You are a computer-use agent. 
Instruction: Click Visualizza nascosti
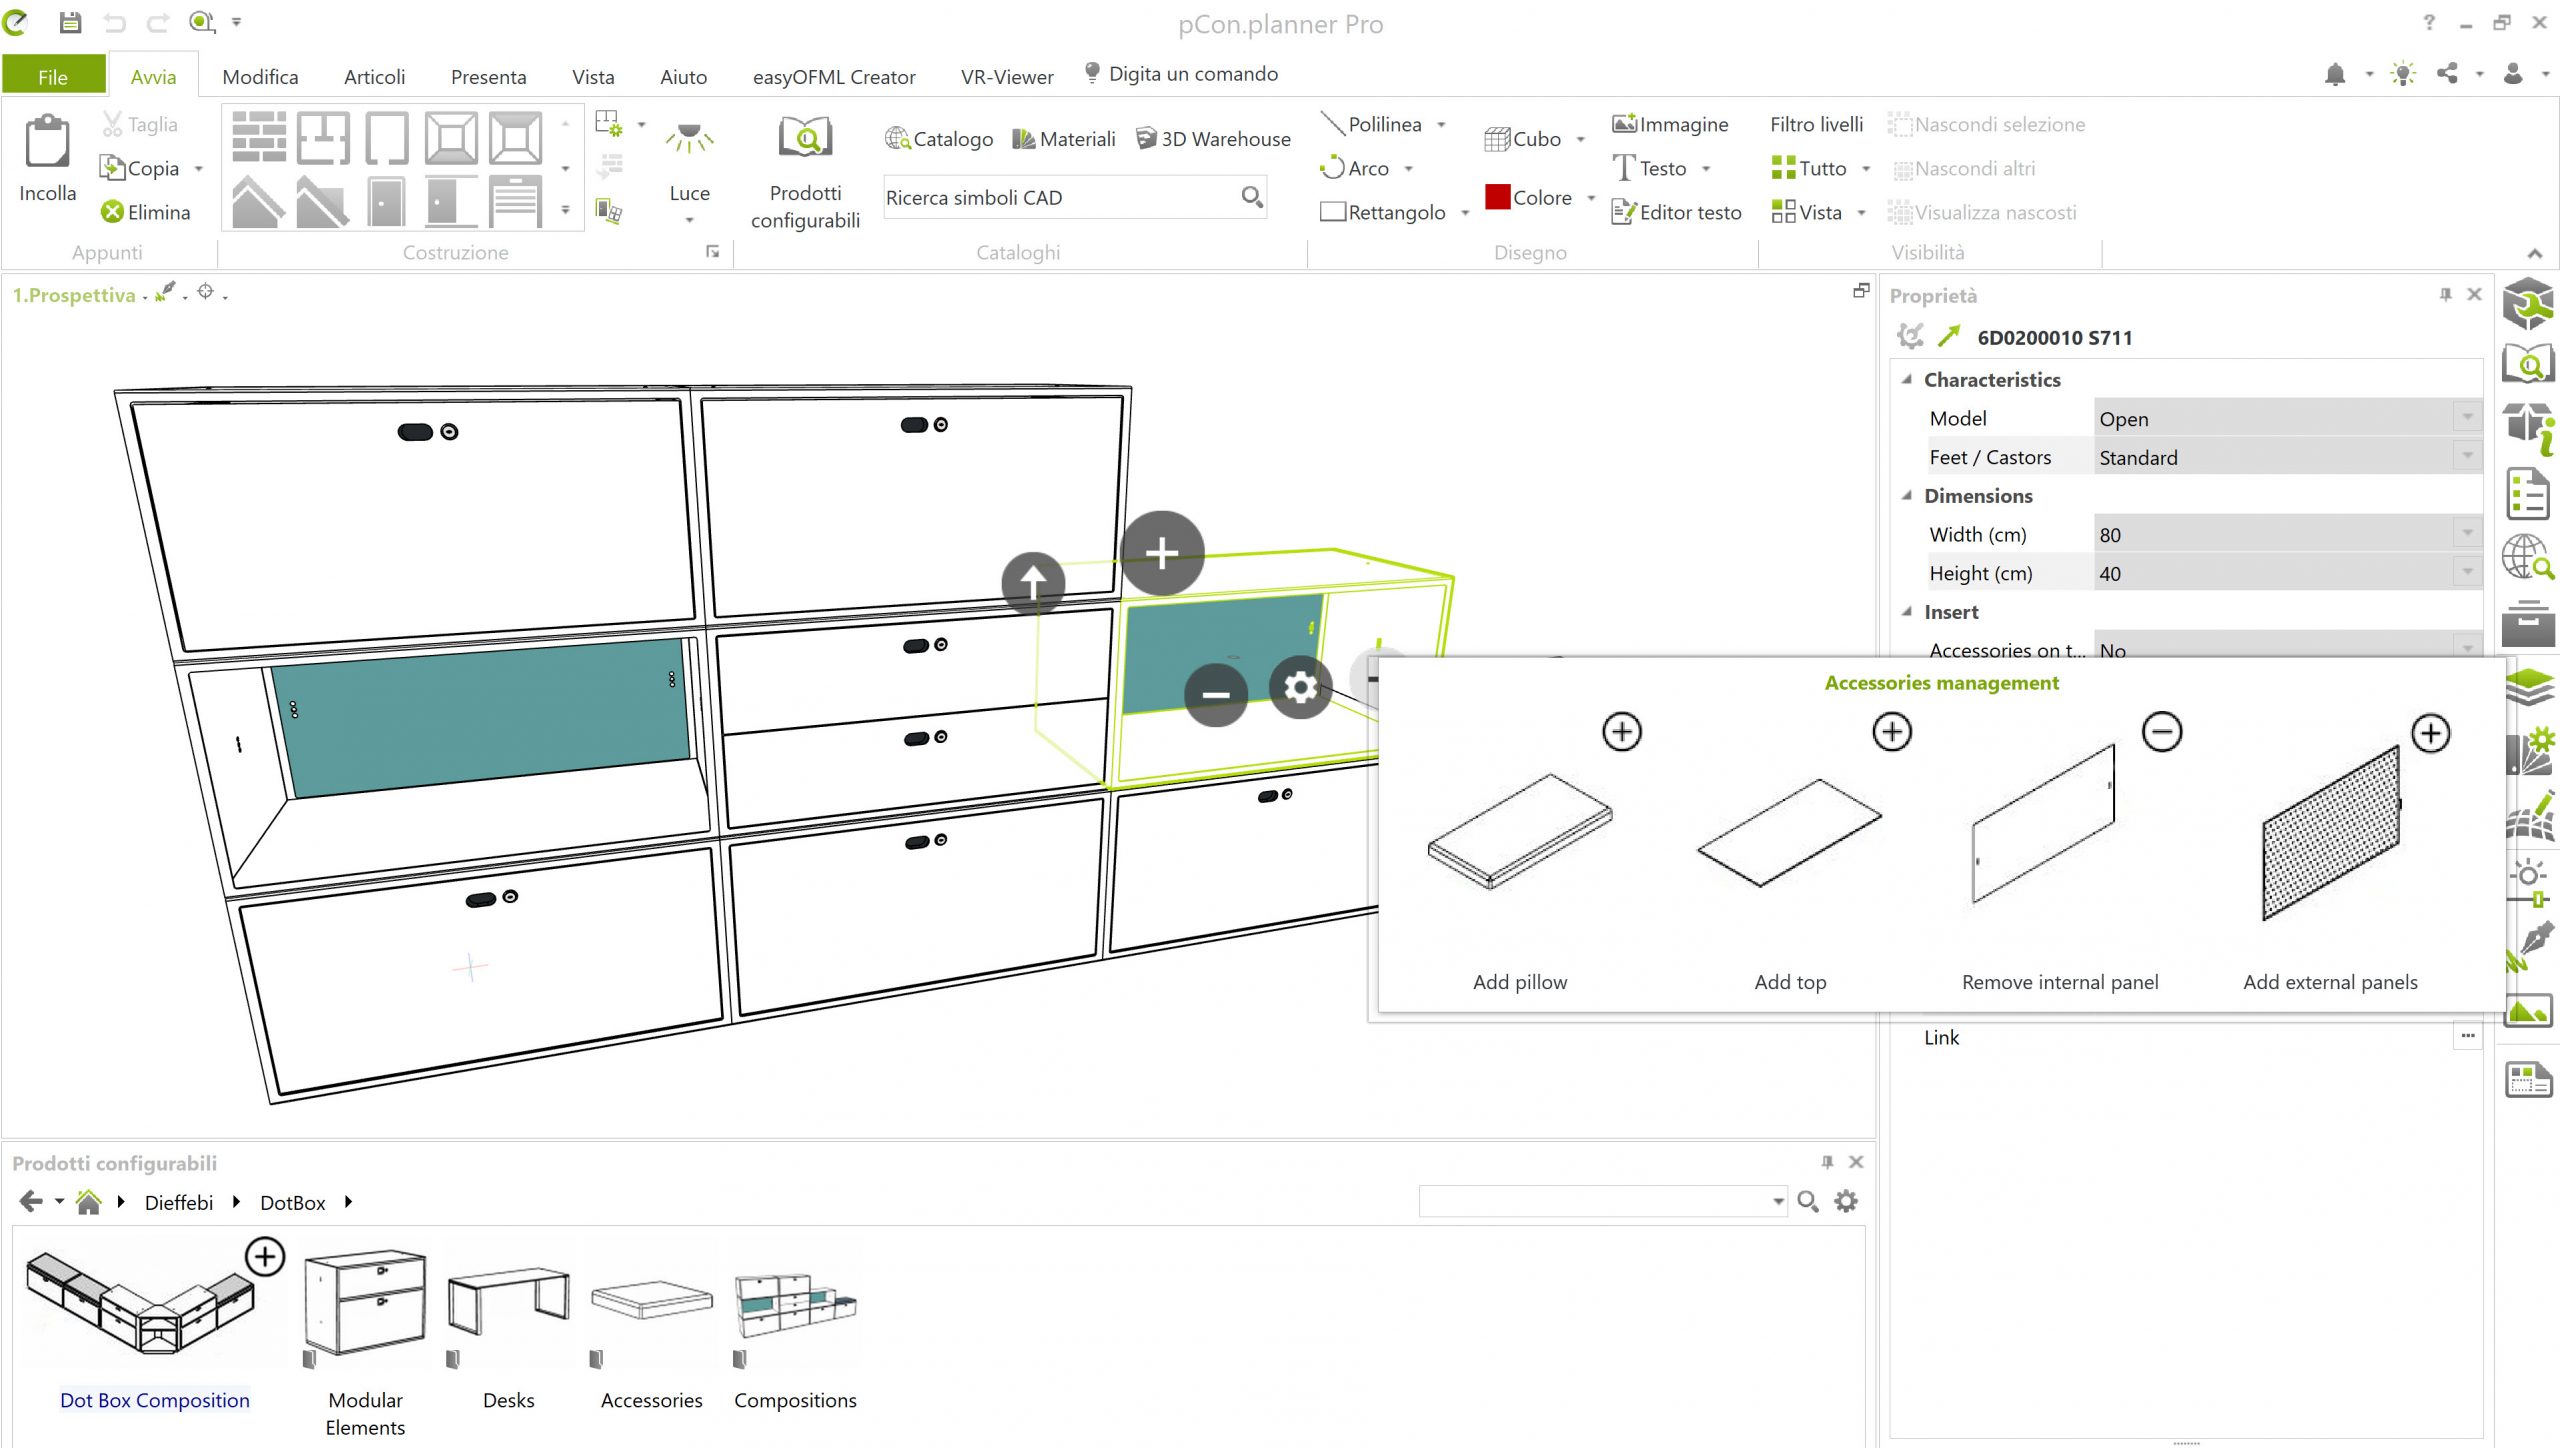pos(1982,212)
